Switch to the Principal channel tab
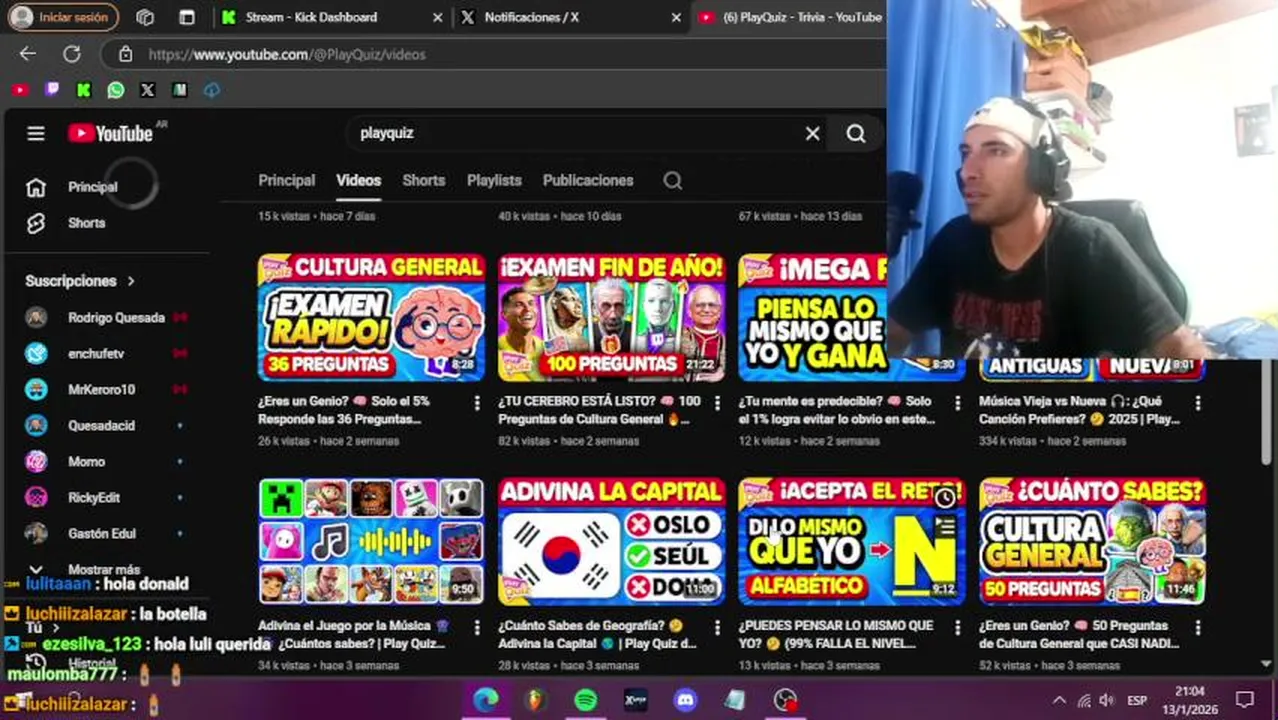Image resolution: width=1278 pixels, height=720 pixels. point(287,180)
